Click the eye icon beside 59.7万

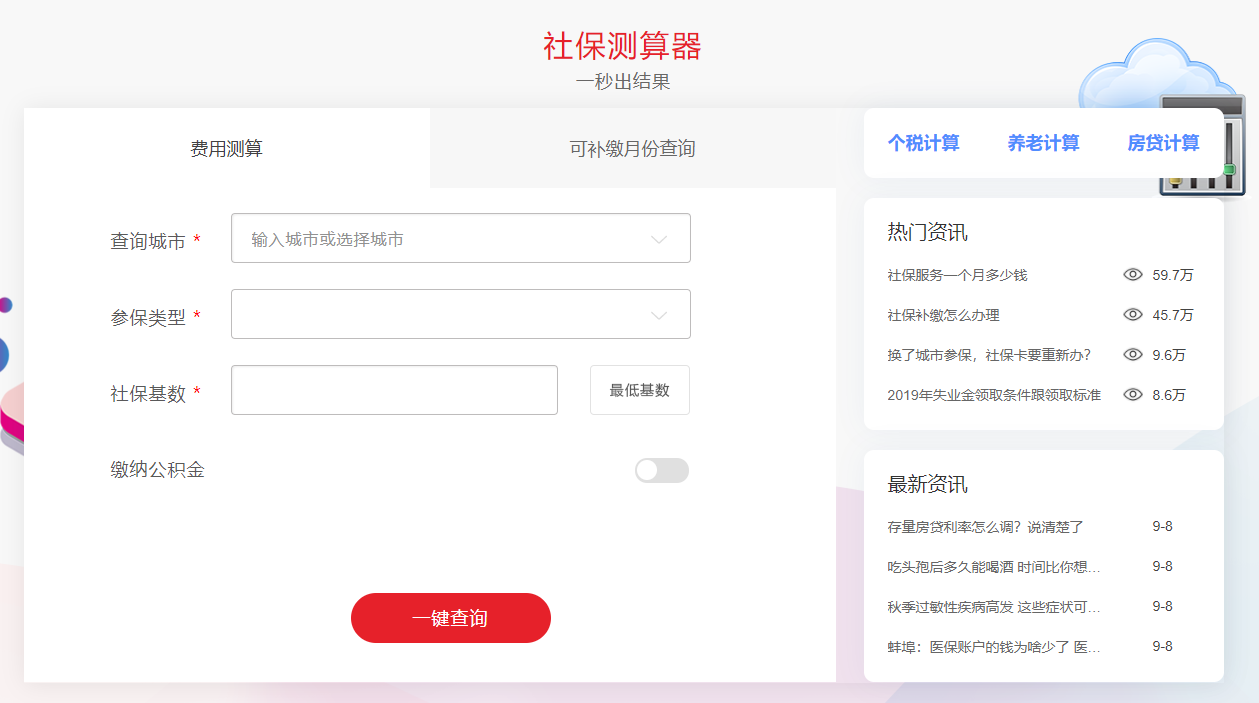point(1132,275)
